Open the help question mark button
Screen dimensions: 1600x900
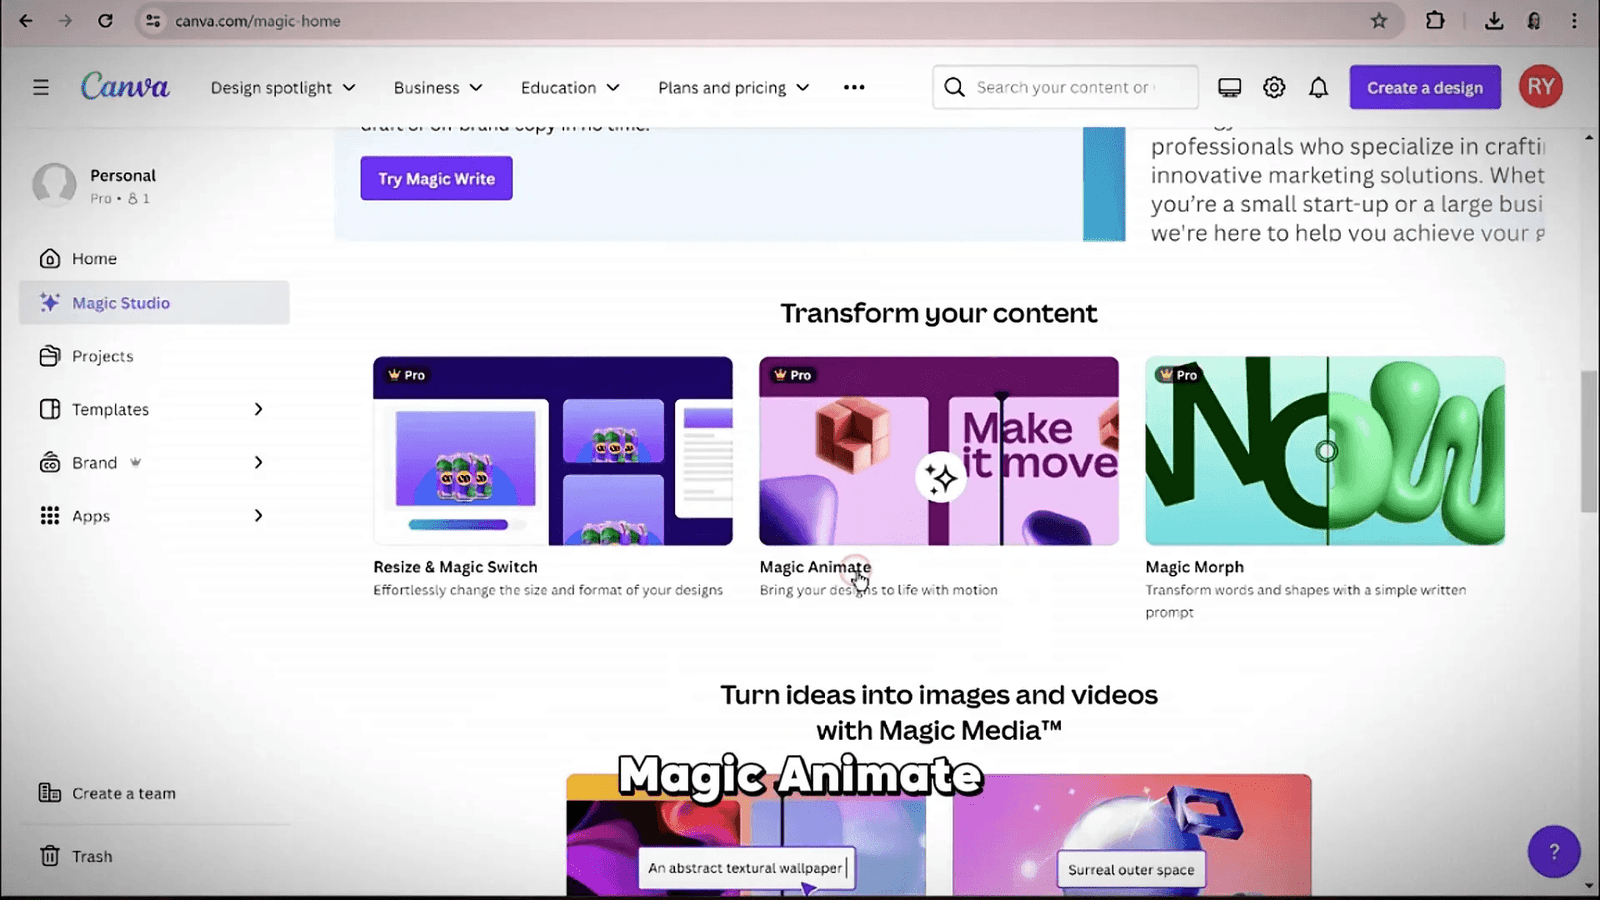click(1554, 851)
